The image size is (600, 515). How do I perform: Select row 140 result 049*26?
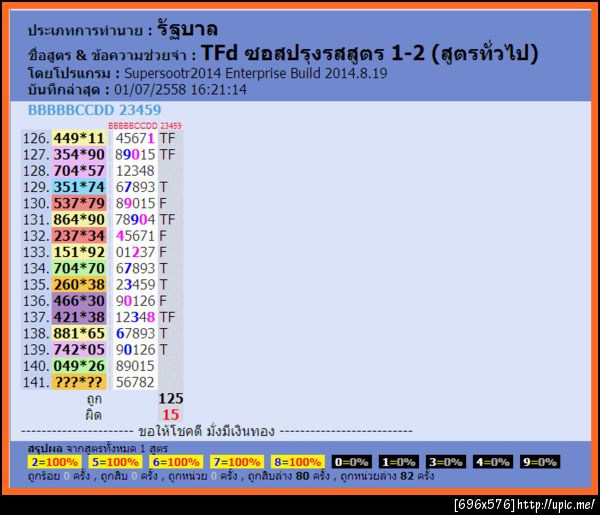pyautogui.click(x=79, y=366)
